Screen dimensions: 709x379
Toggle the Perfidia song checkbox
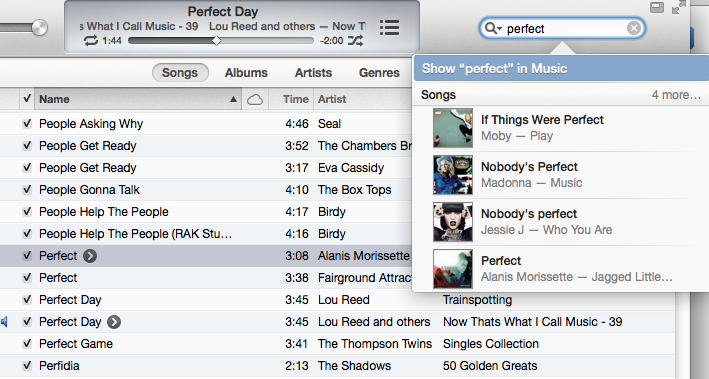(x=27, y=365)
